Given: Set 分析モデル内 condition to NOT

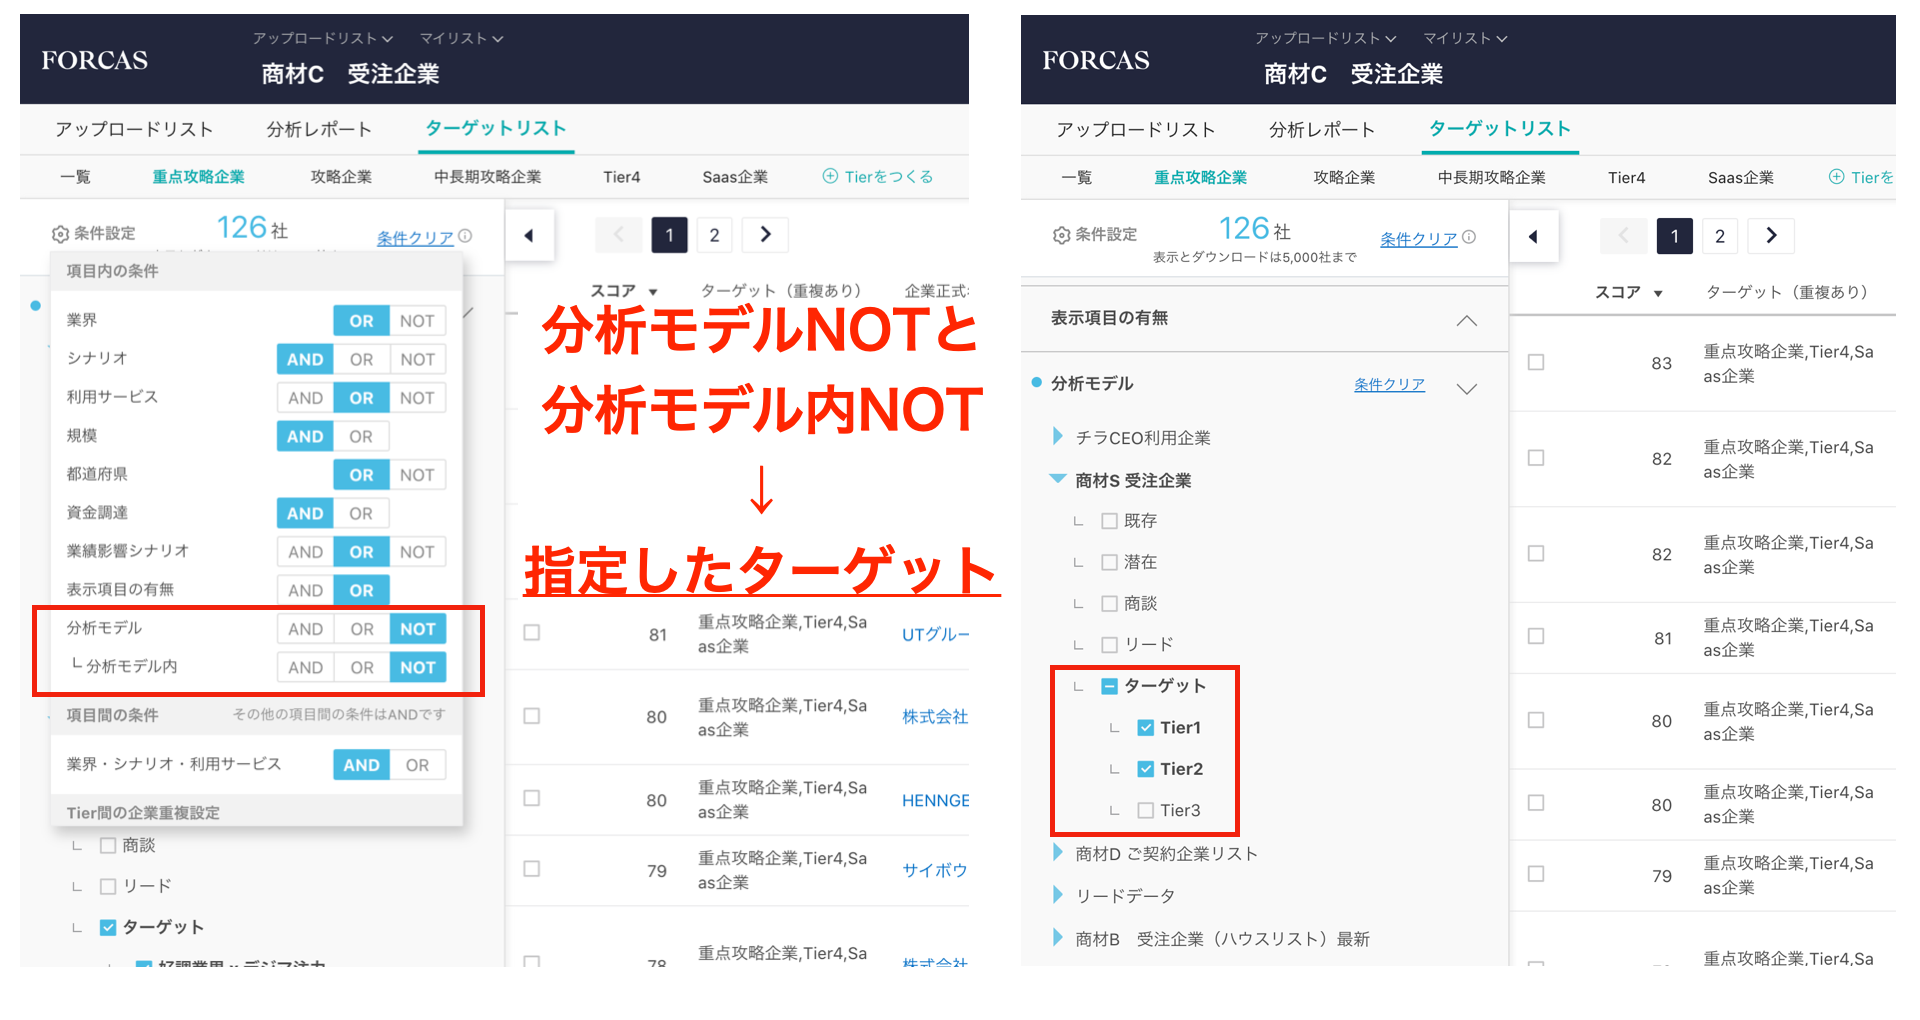Looking at the screenshot, I should (418, 667).
